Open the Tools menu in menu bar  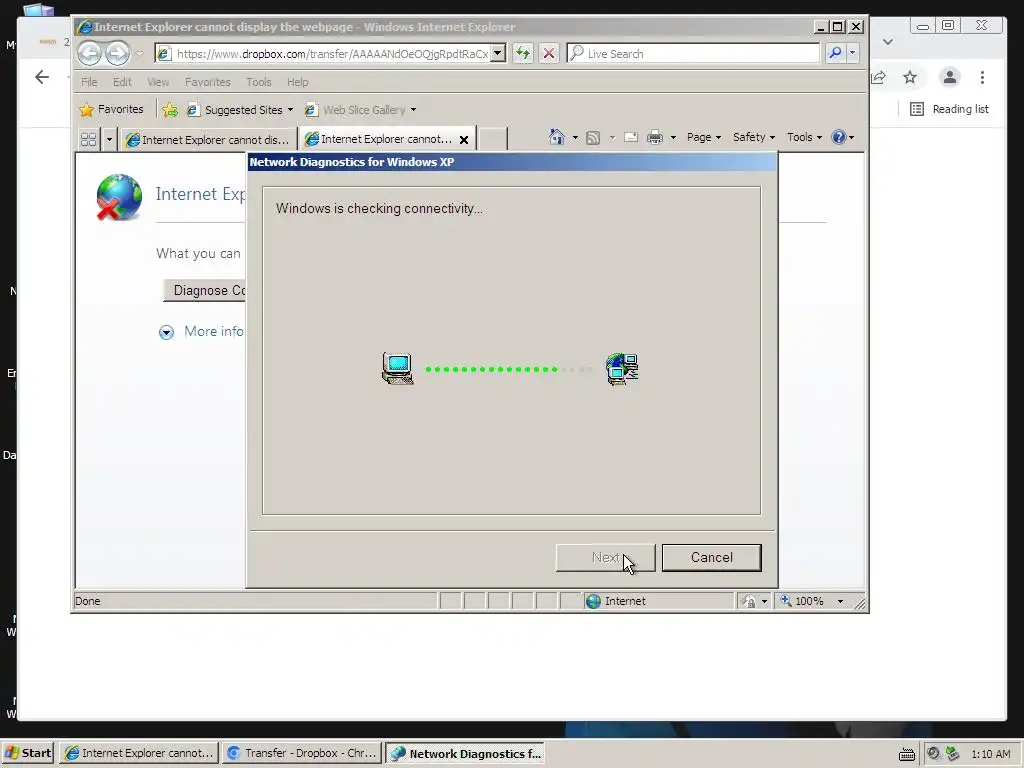(259, 82)
